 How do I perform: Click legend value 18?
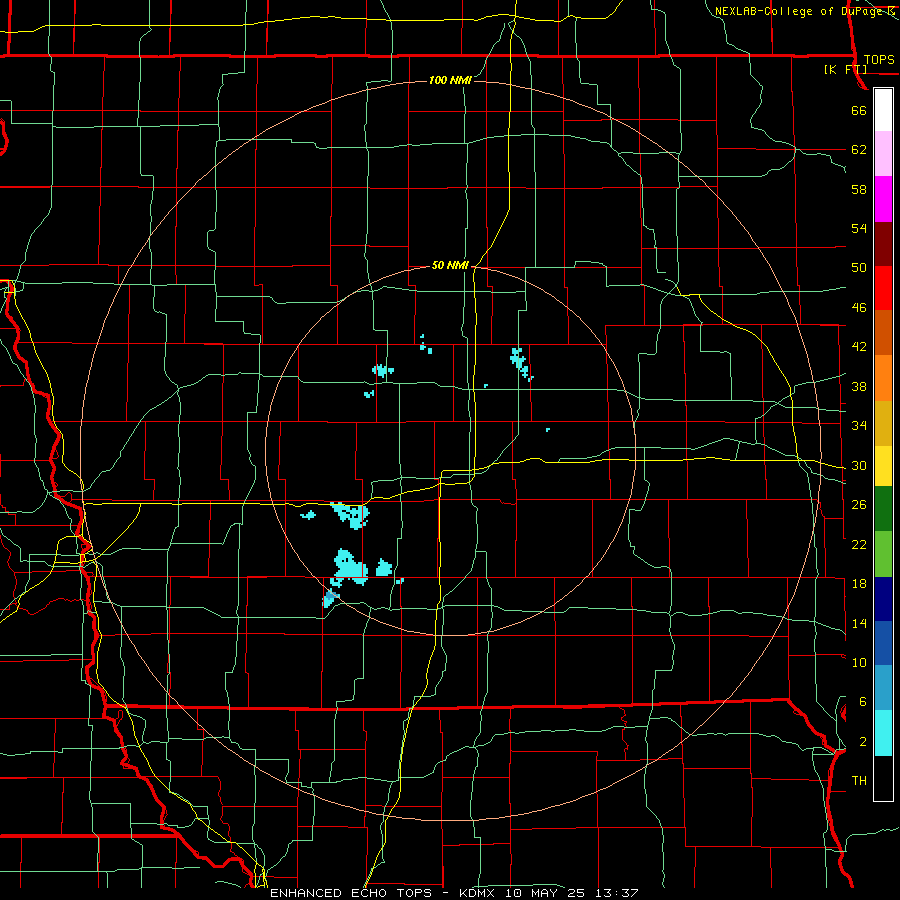[859, 584]
